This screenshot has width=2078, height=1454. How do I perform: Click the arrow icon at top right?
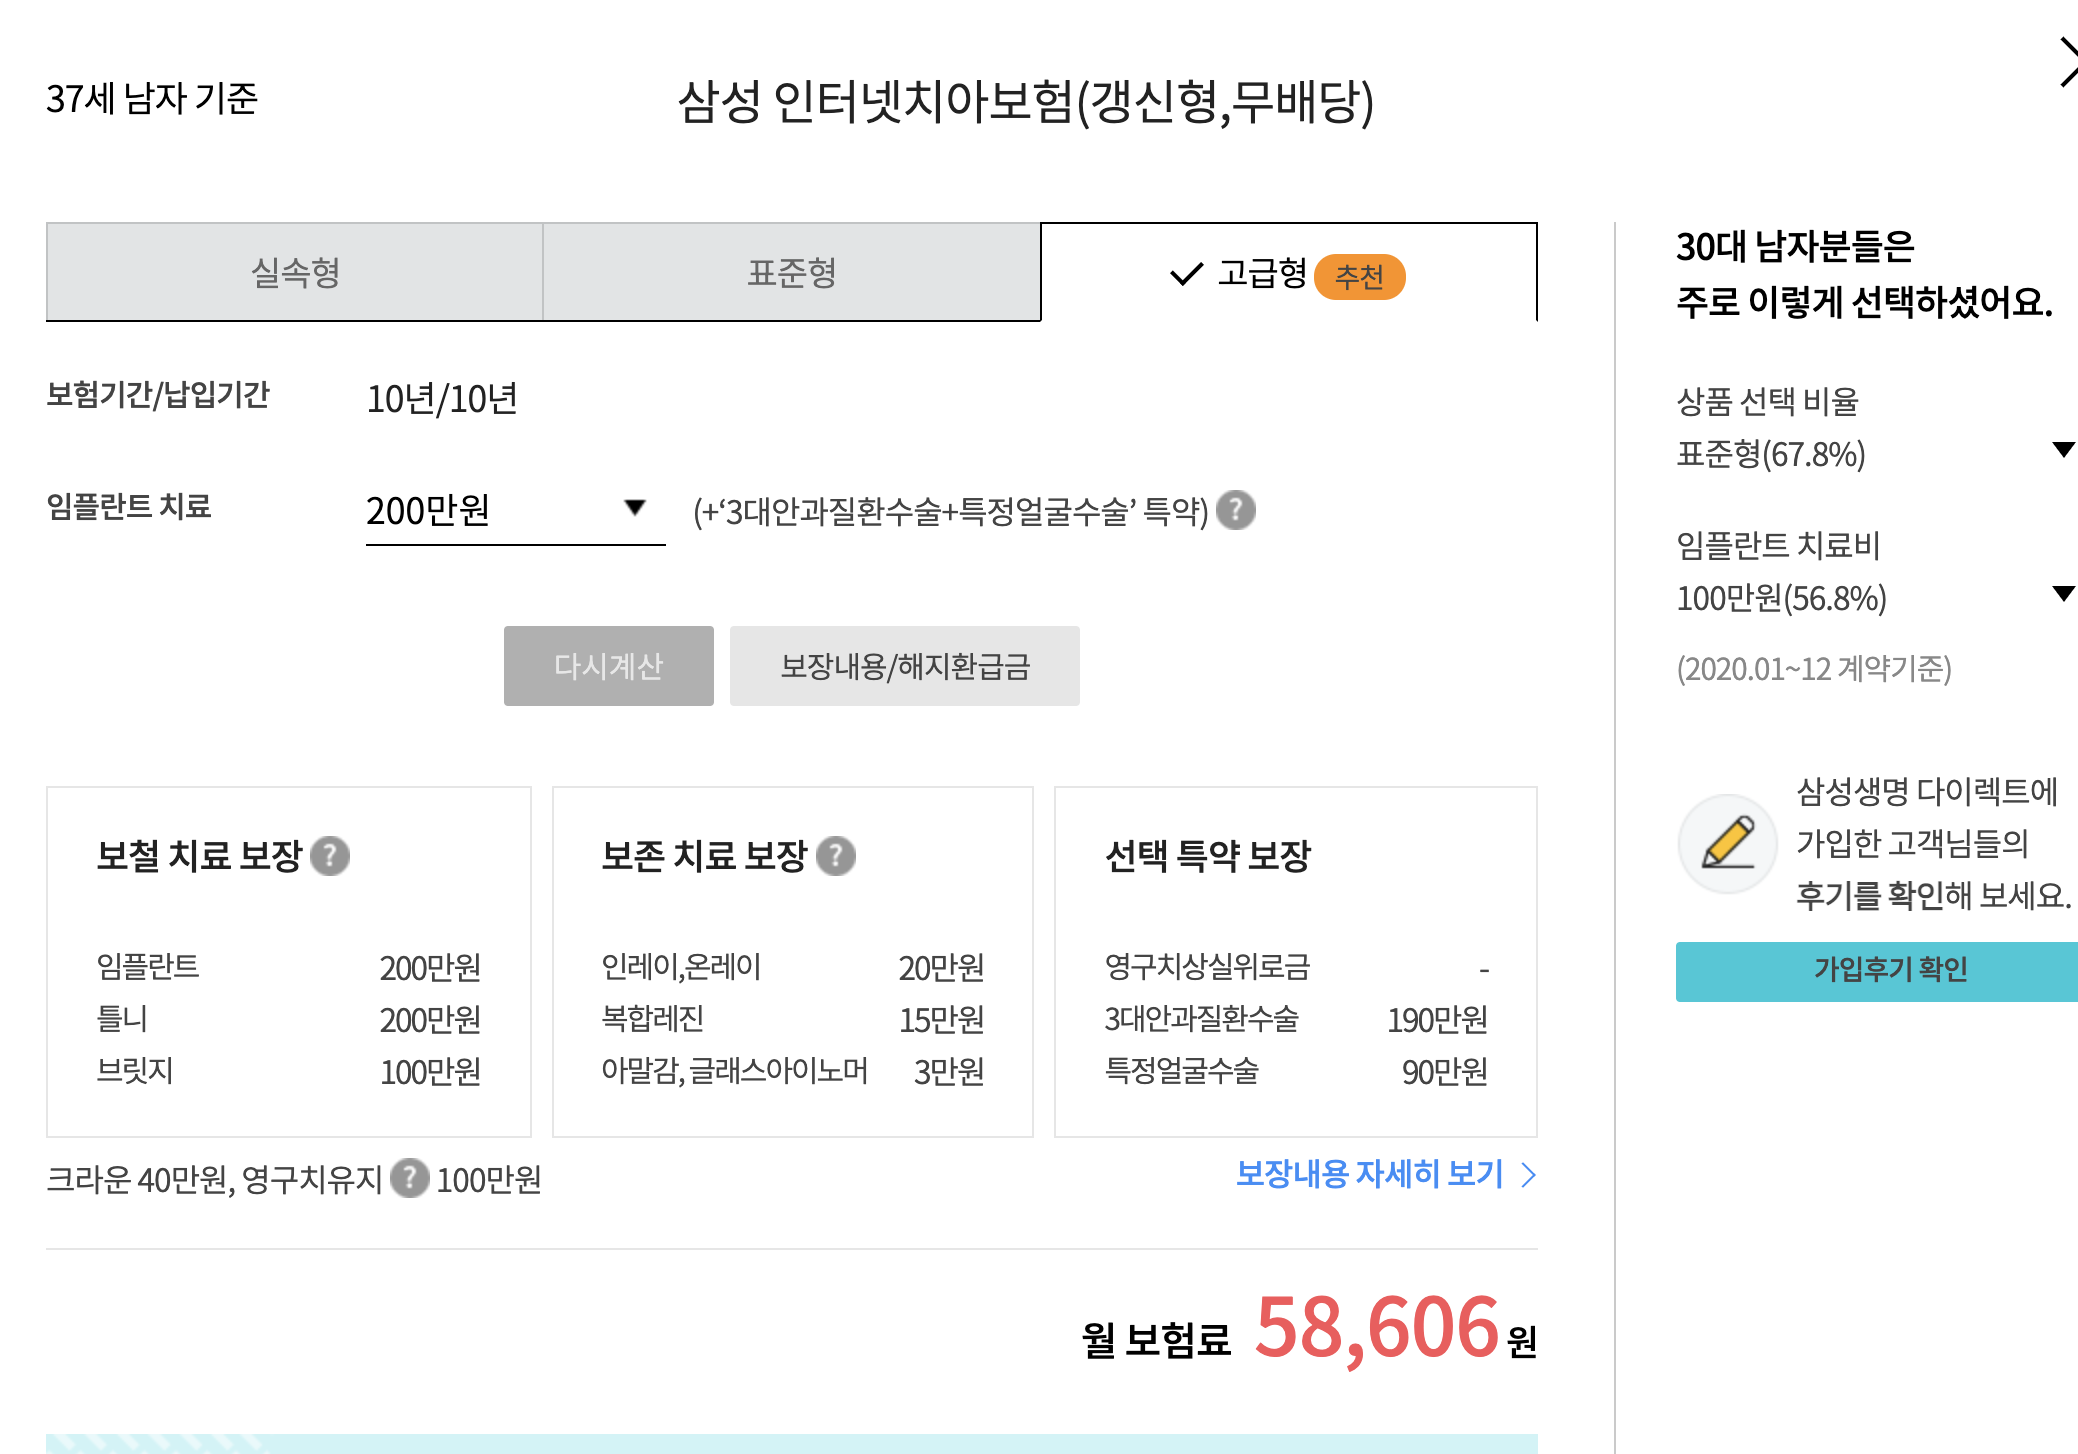[x=2066, y=62]
